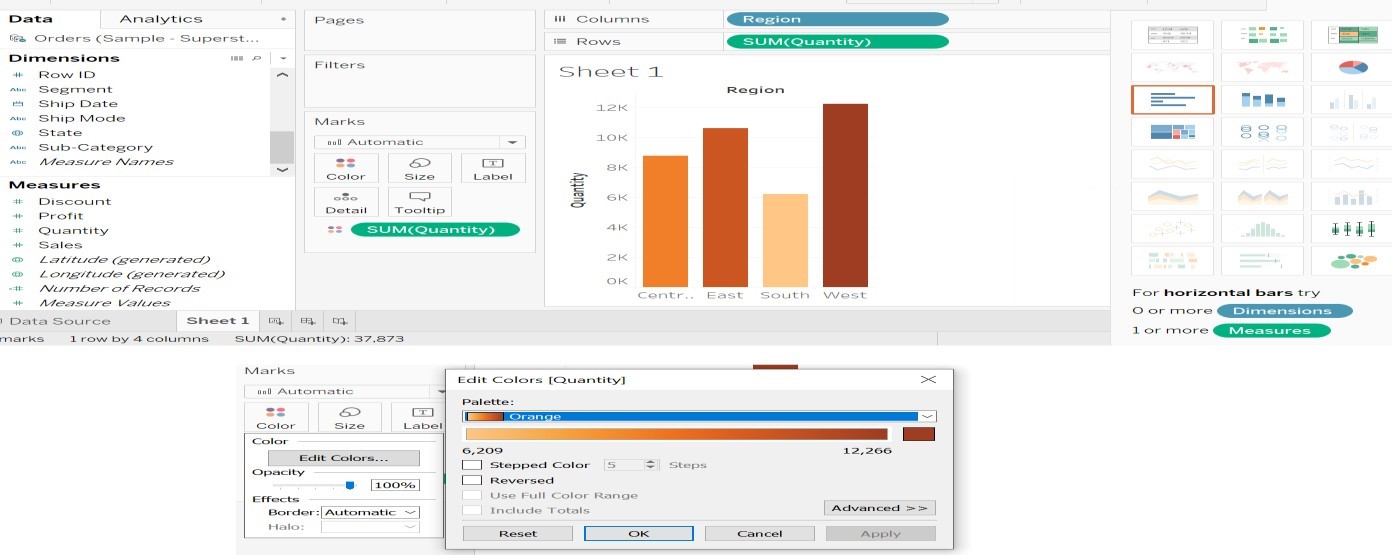Select the area chart (continuous) in Show Me
The width and height of the screenshot is (1392, 555).
1173,196
